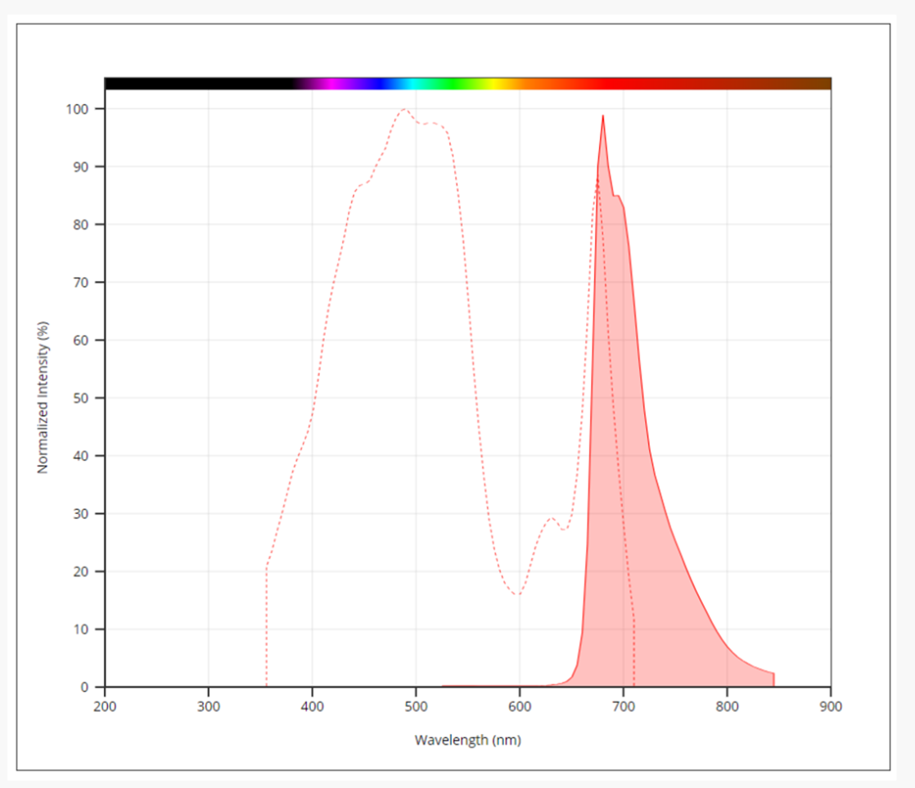Click the yellow region of the spectrum color bar
915x788 pixels.
click(495, 83)
